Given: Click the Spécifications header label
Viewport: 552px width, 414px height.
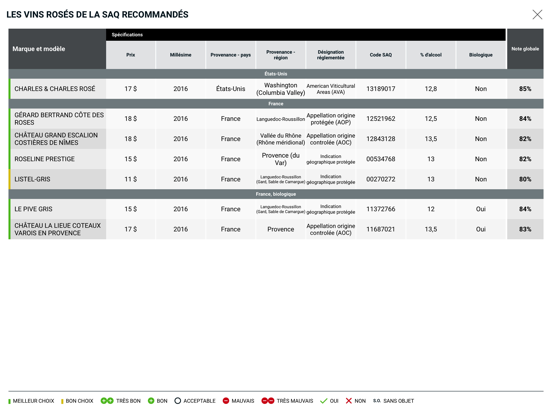Looking at the screenshot, I should 127,34.
